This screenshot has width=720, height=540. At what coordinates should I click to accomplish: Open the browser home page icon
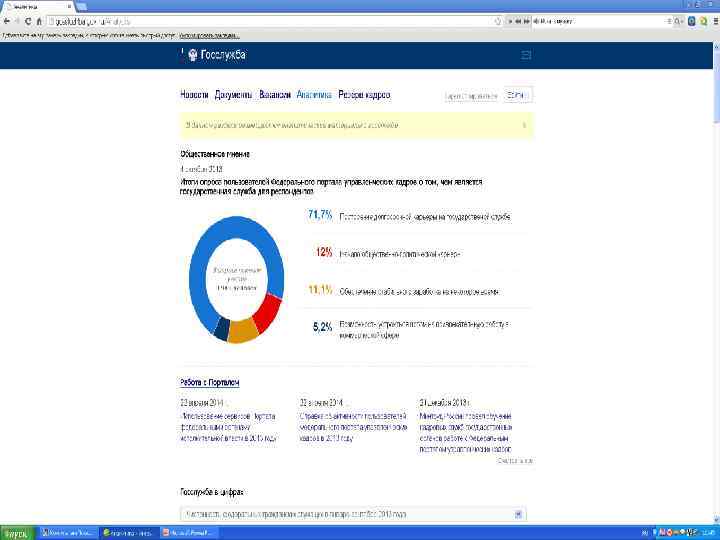click(39, 21)
